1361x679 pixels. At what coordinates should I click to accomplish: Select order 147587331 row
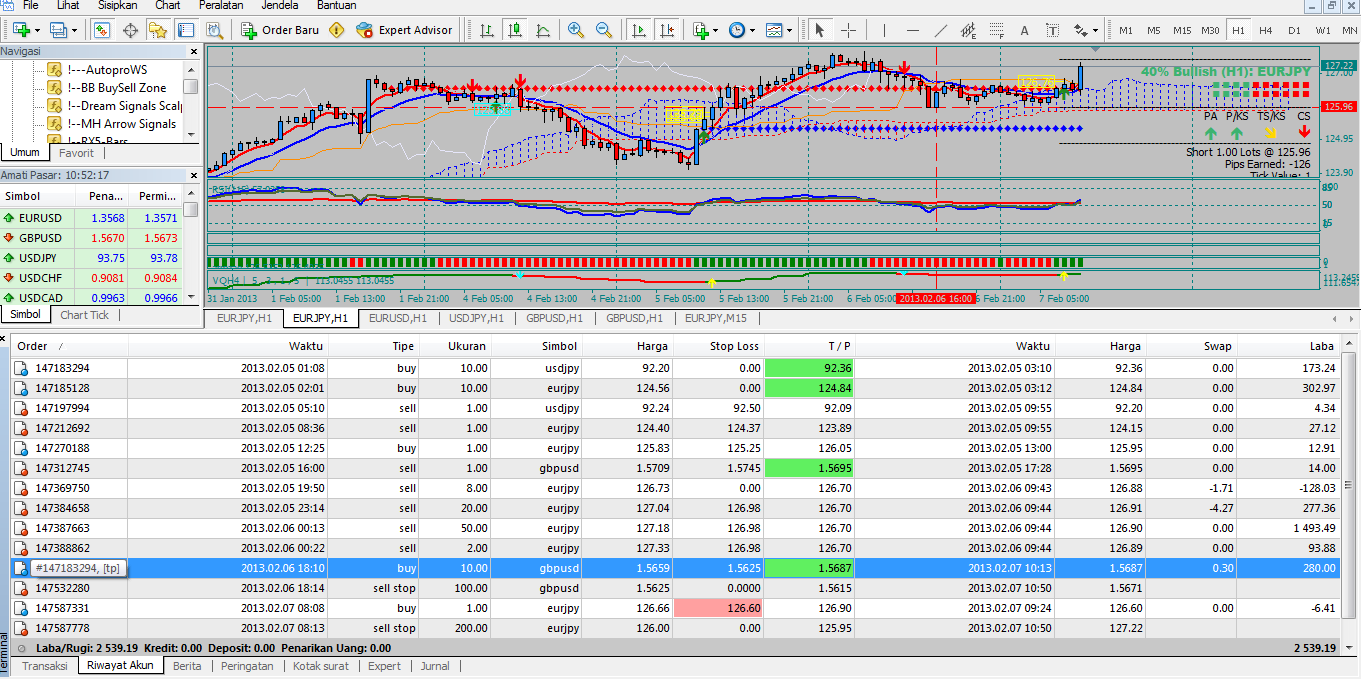pyautogui.click(x=676, y=608)
